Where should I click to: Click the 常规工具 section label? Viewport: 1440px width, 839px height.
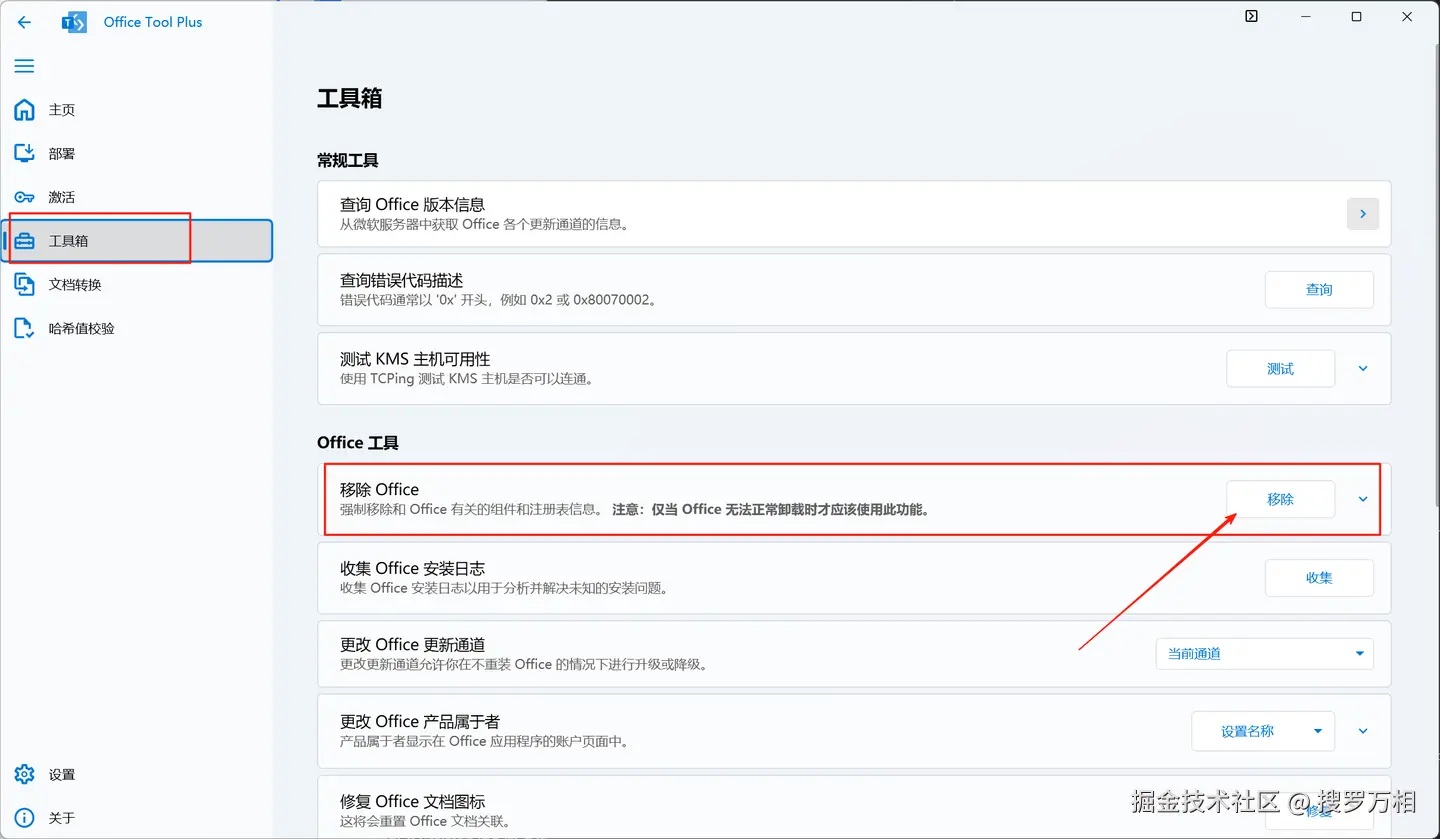click(347, 160)
